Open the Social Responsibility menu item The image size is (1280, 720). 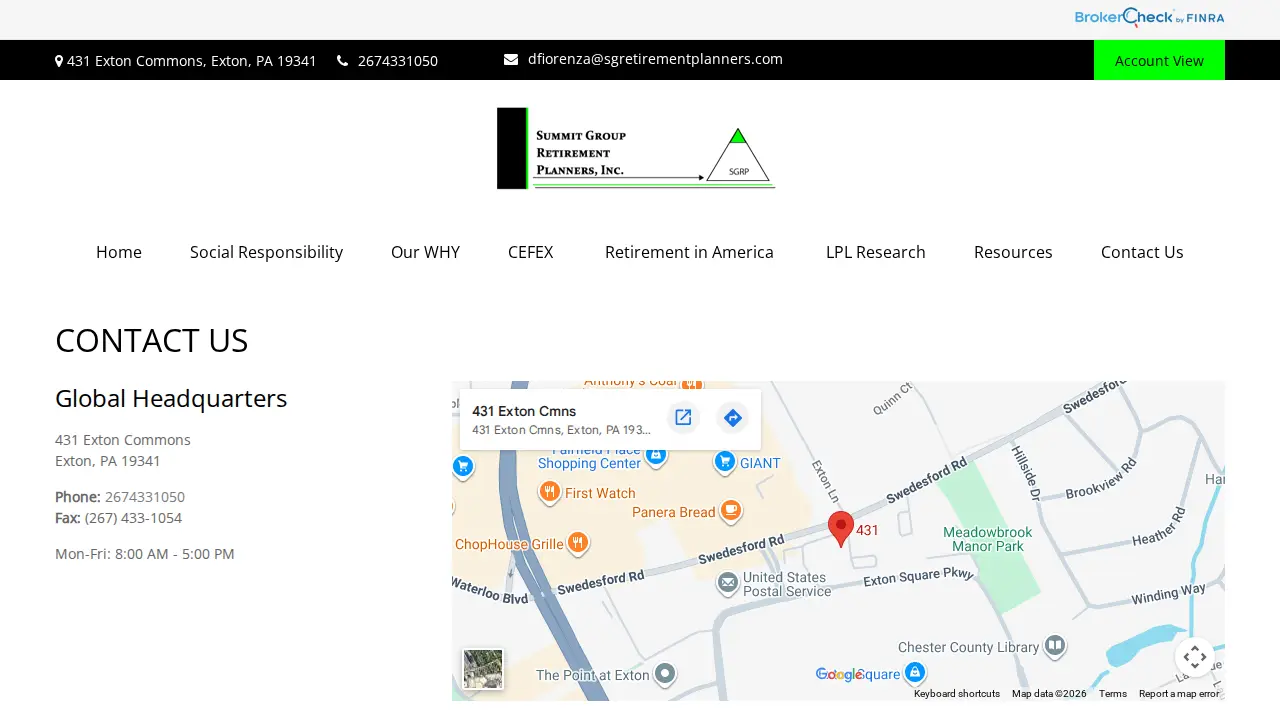(x=266, y=252)
